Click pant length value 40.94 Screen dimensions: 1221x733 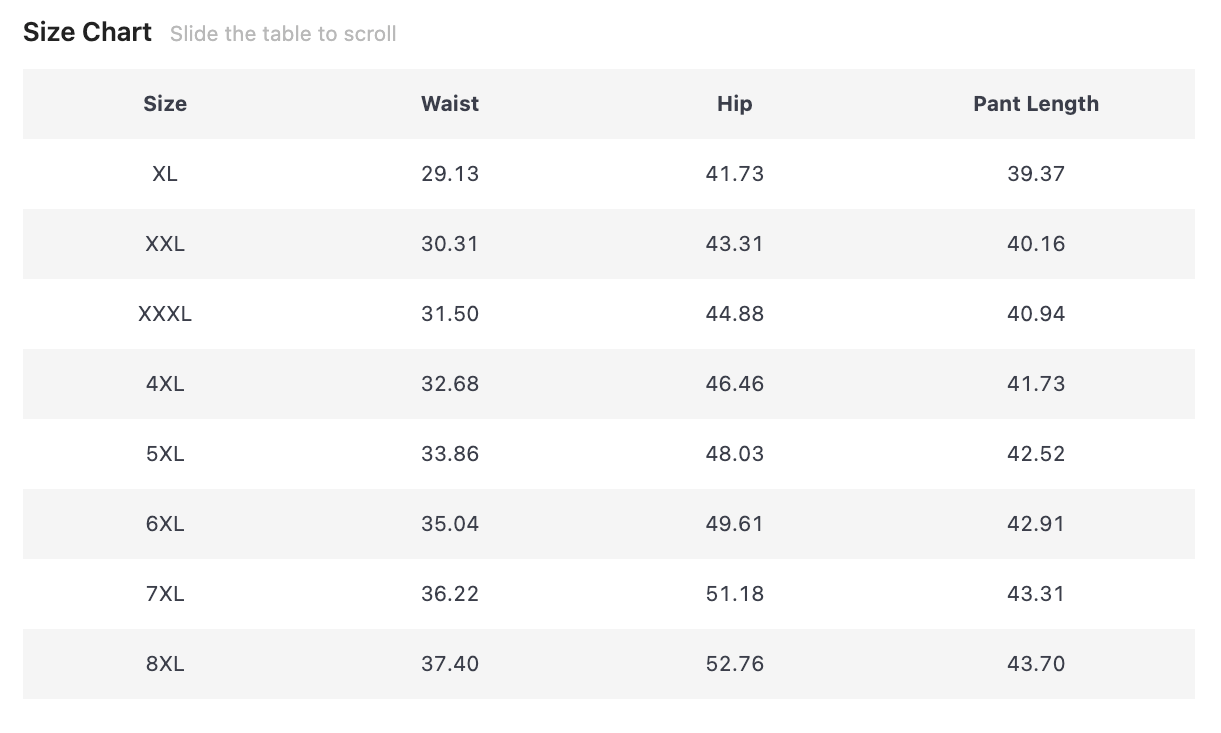[x=1036, y=314]
